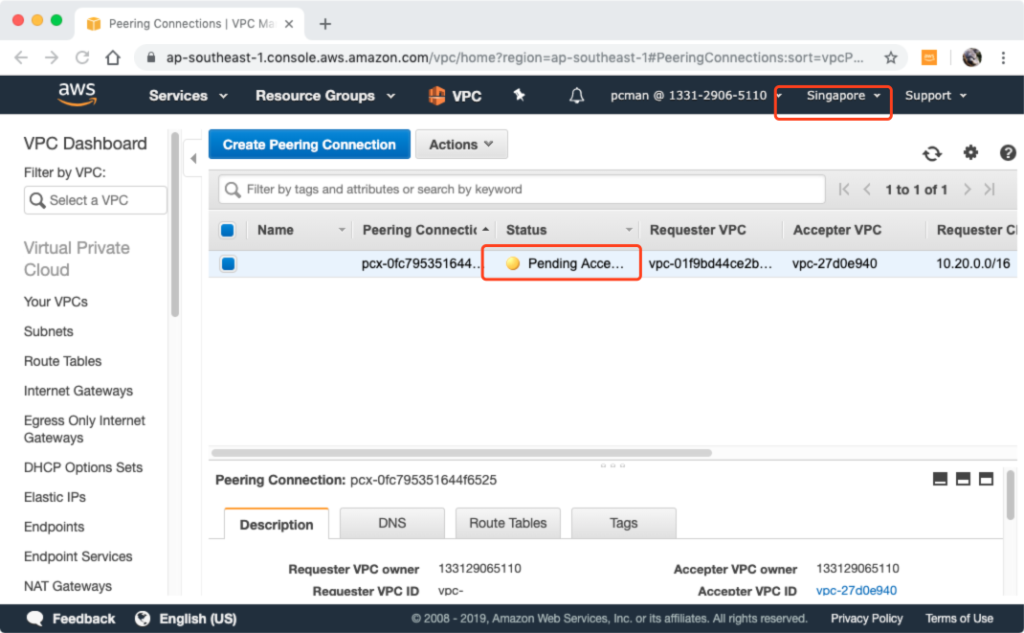Viewport: 1024px width, 633px height.
Task: Reload the browser page
Action: [x=82, y=57]
